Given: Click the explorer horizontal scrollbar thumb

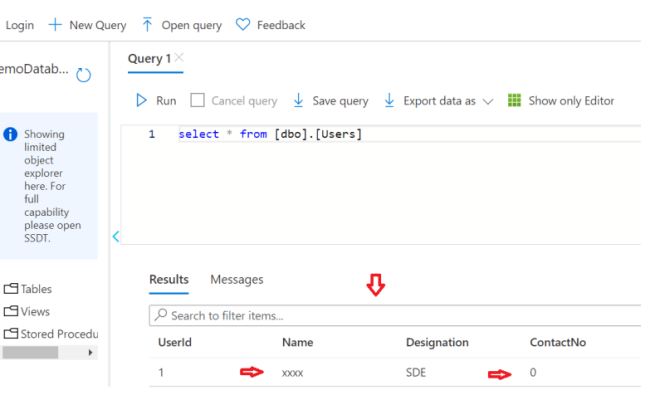Looking at the screenshot, I should click(x=30, y=352).
